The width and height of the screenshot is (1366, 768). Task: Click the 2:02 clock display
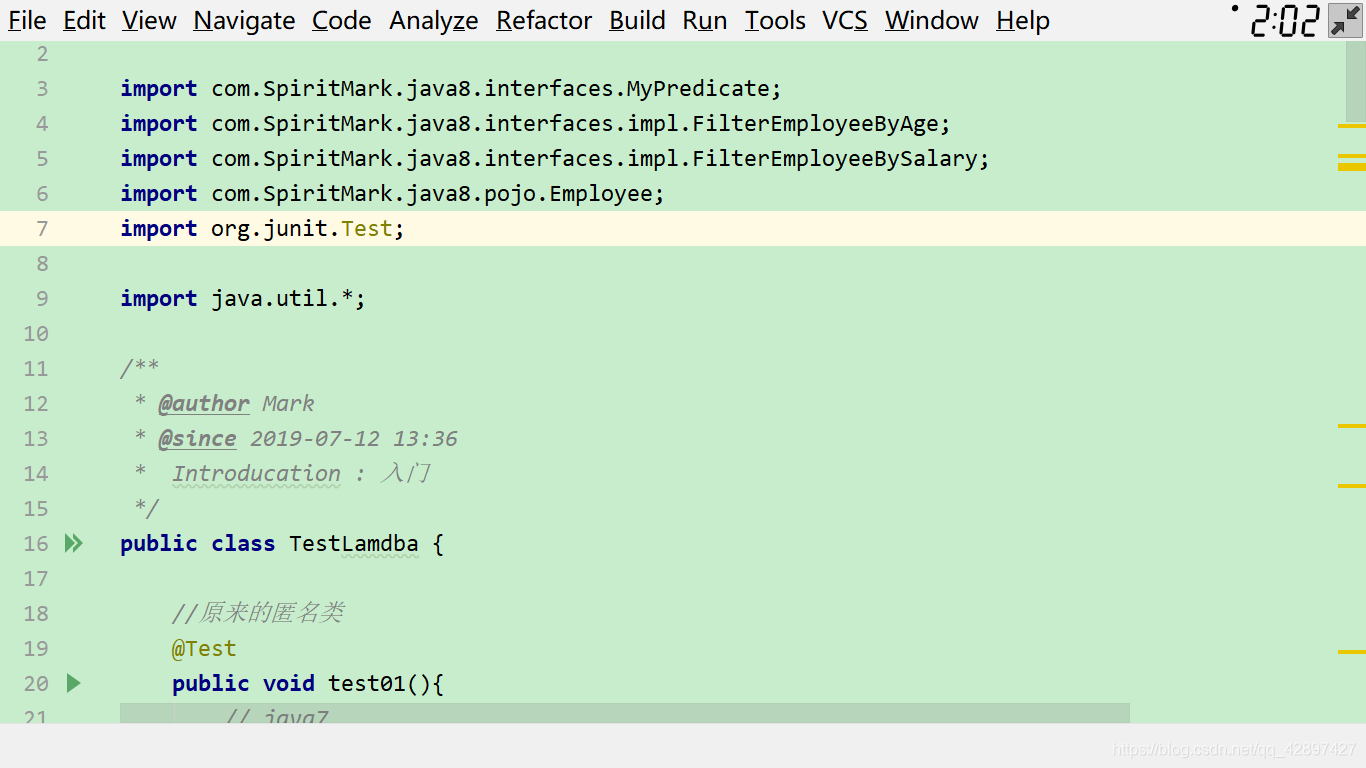pos(1285,21)
